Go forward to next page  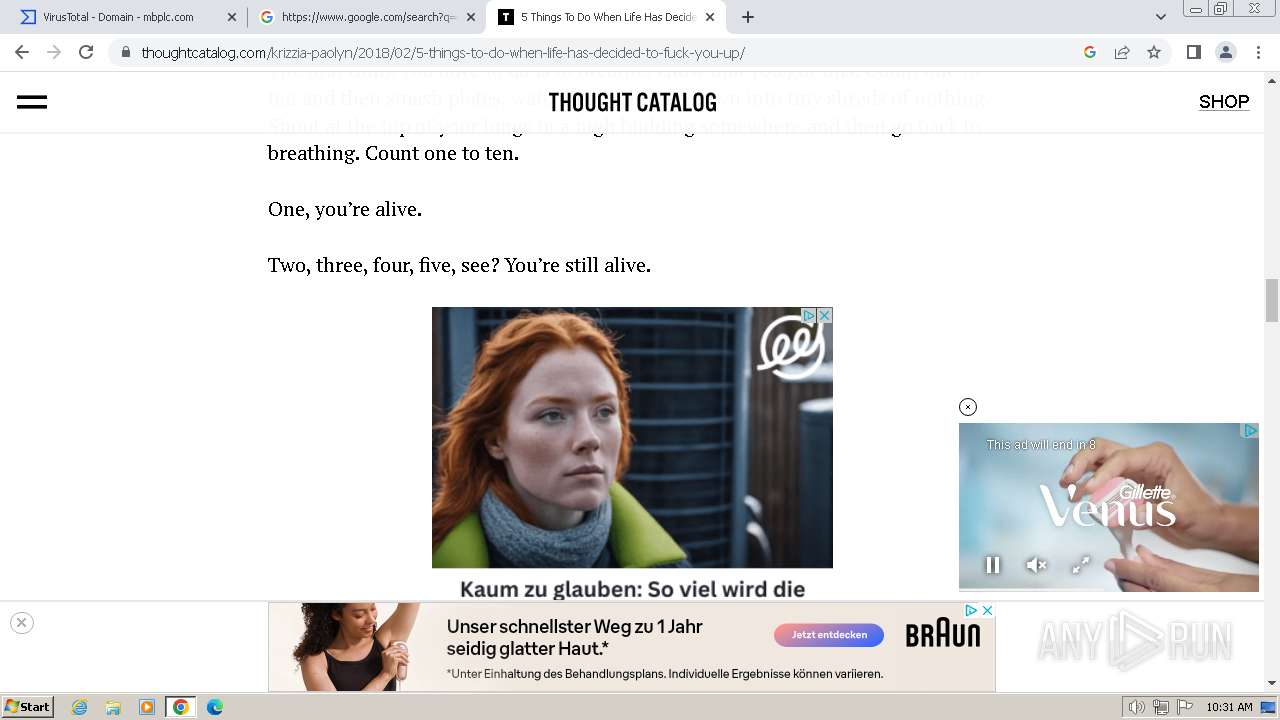pyautogui.click(x=54, y=52)
